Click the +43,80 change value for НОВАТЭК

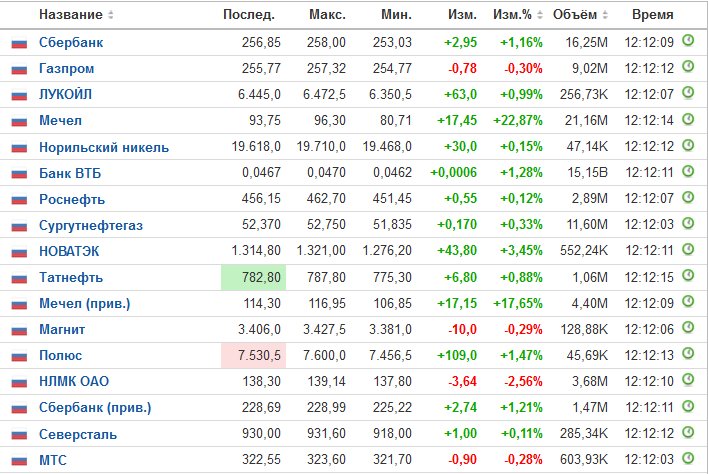coord(457,251)
